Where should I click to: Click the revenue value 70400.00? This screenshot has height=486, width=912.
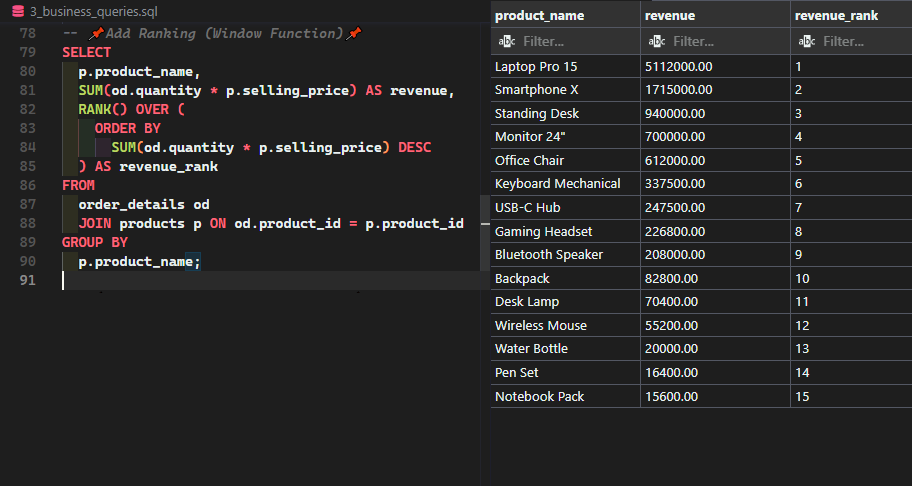[x=671, y=302]
